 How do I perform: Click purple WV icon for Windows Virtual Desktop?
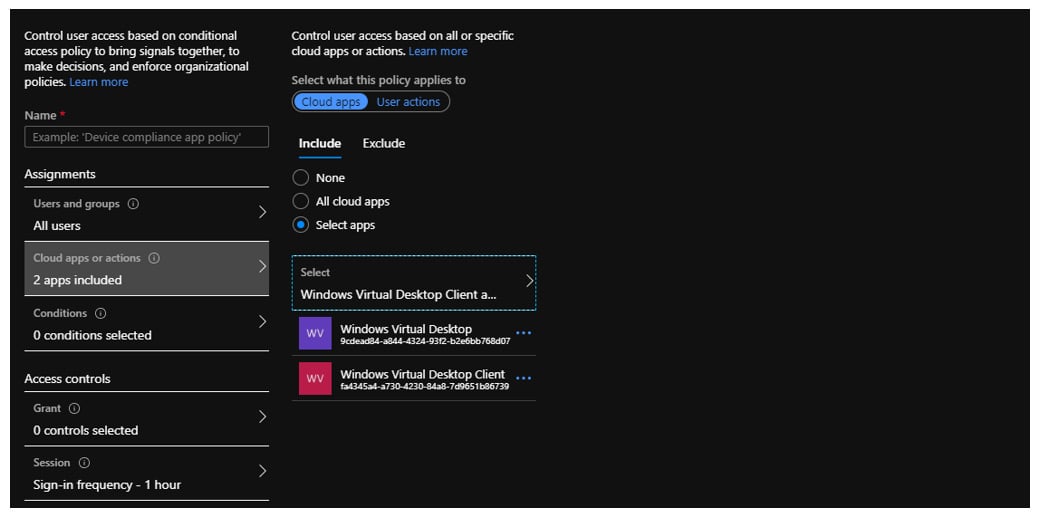click(315, 334)
